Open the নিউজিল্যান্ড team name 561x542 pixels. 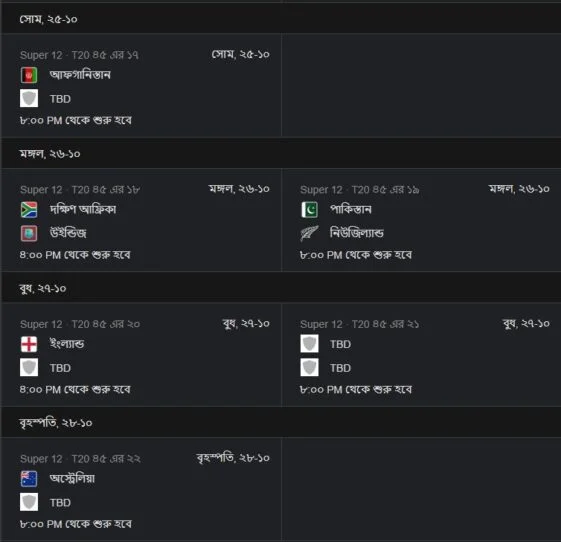click(x=357, y=233)
